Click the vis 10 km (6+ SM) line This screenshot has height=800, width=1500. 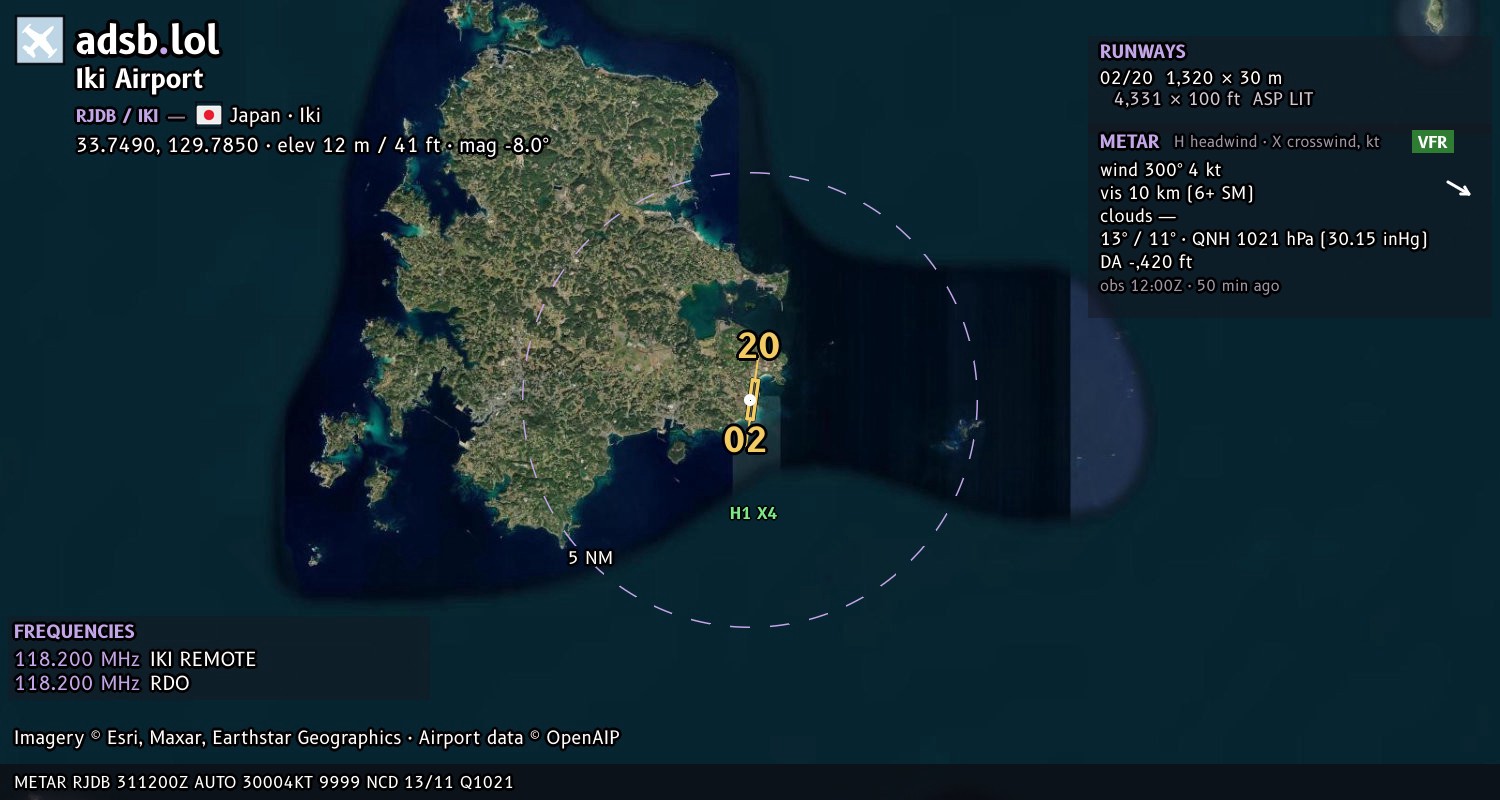click(1177, 193)
